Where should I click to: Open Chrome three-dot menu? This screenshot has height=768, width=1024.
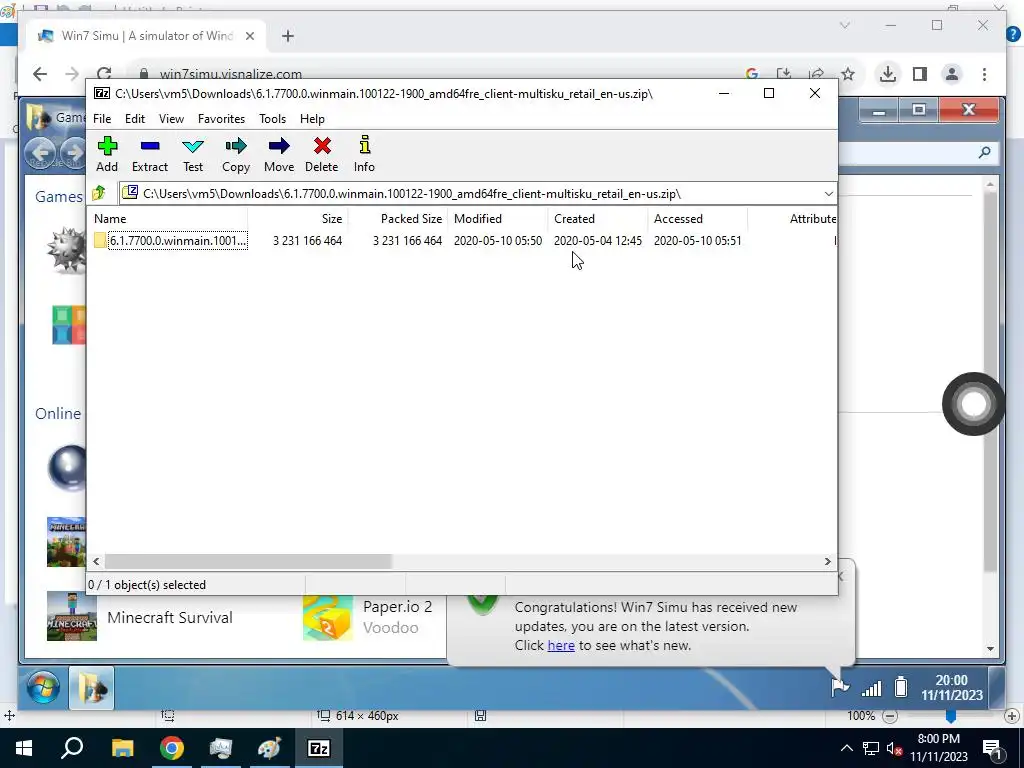pos(984,74)
